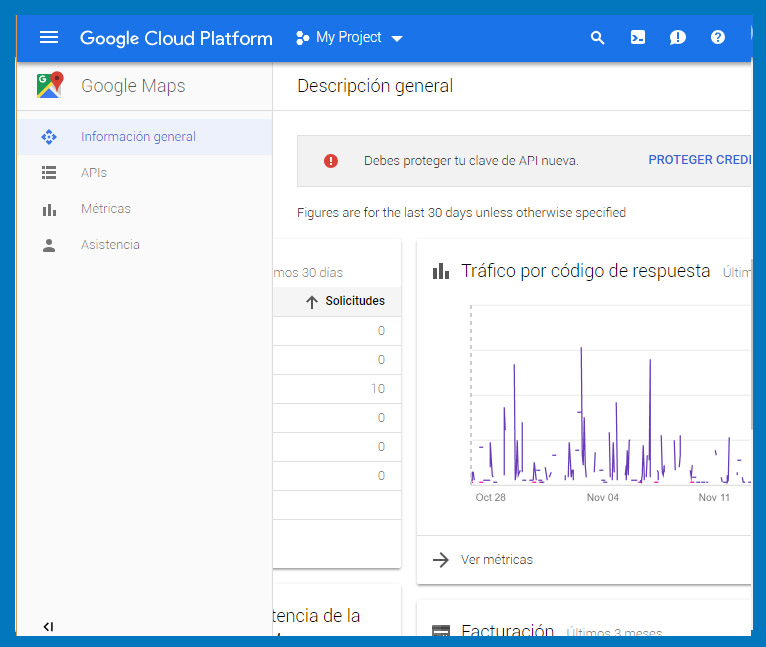Collapse the sidebar with the arrow icon
Screen dimensions: 766x647
click(48, 626)
